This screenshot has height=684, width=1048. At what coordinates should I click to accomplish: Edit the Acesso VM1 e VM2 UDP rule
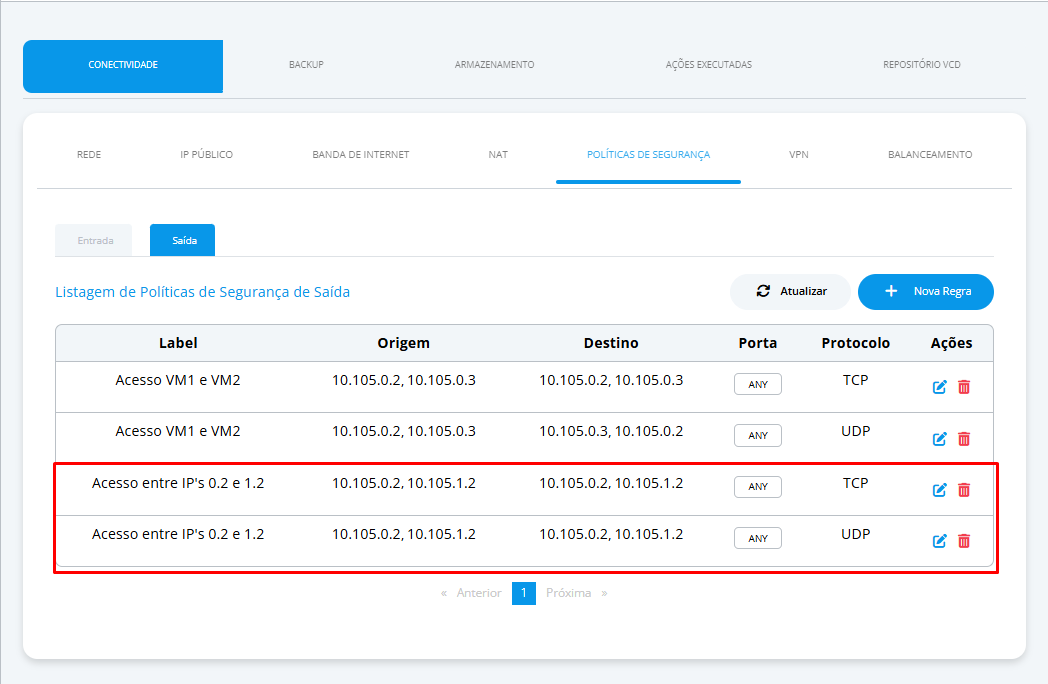(x=939, y=439)
